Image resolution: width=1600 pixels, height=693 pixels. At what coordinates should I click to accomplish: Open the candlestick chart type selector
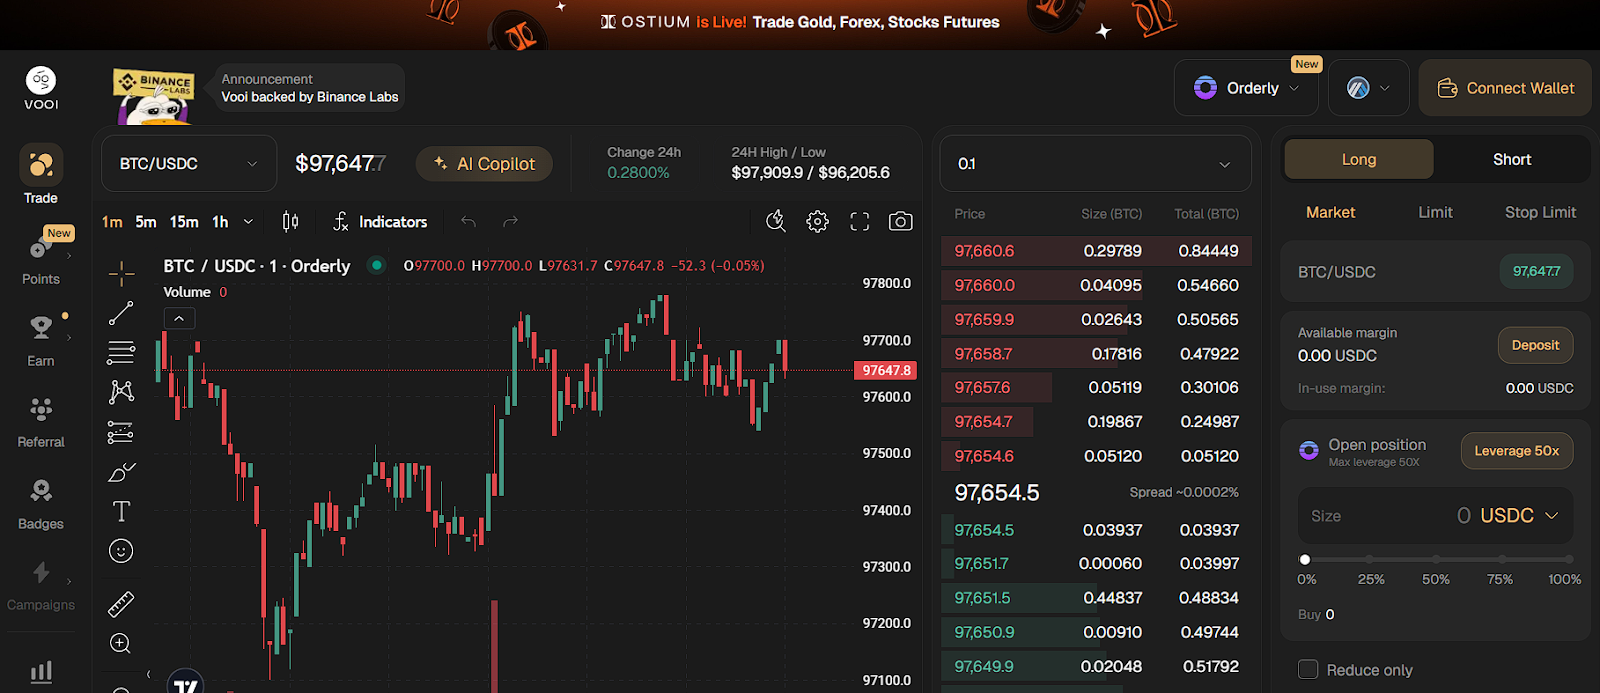290,222
